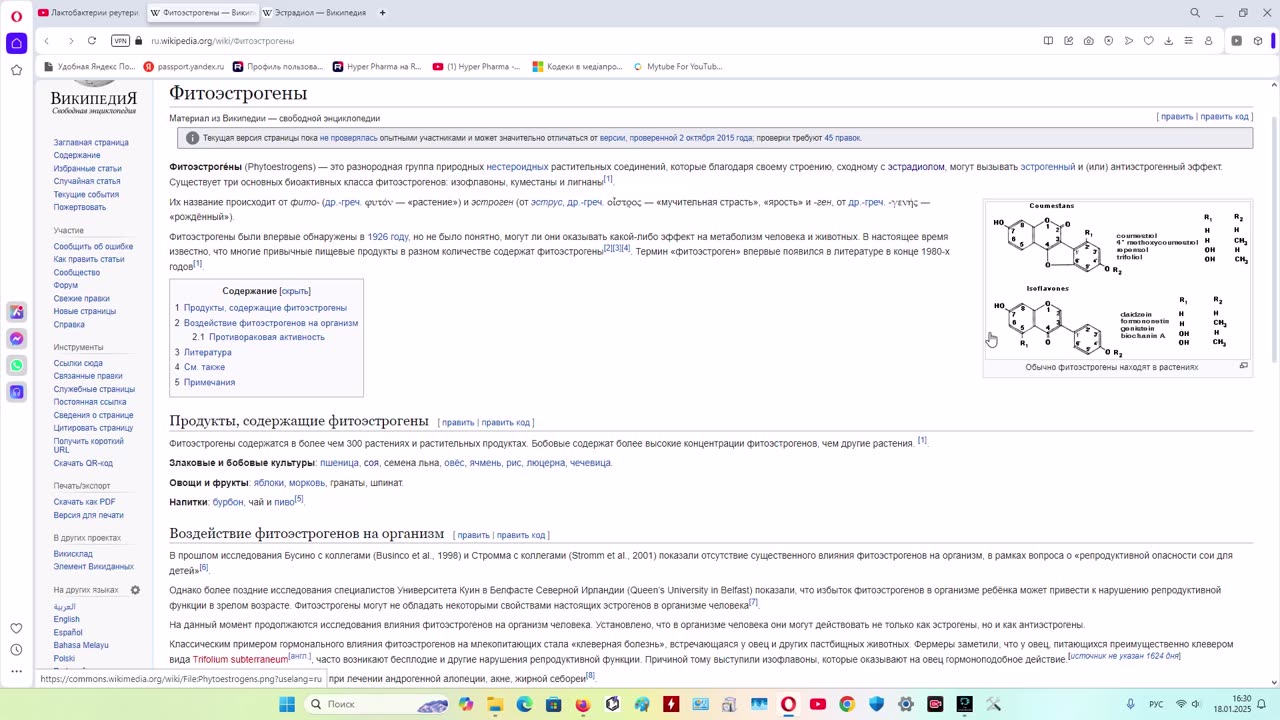1280x720 pixels.
Task: Open the downloads icon in toolbar
Action: (1168, 41)
